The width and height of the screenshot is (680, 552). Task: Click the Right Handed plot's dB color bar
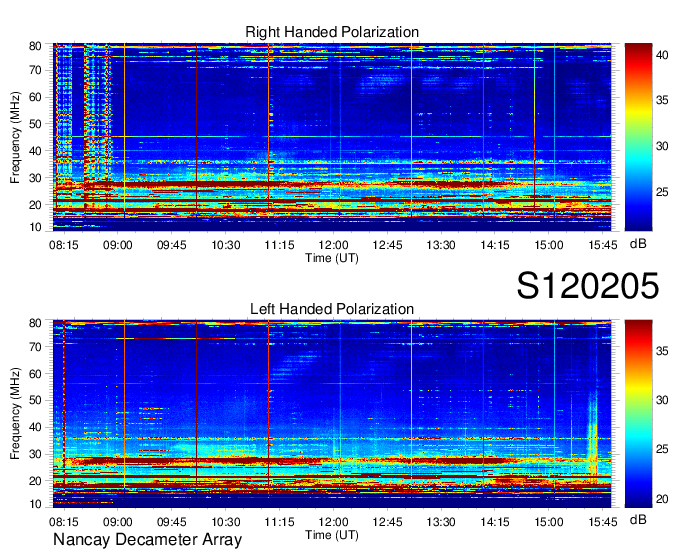tap(638, 137)
